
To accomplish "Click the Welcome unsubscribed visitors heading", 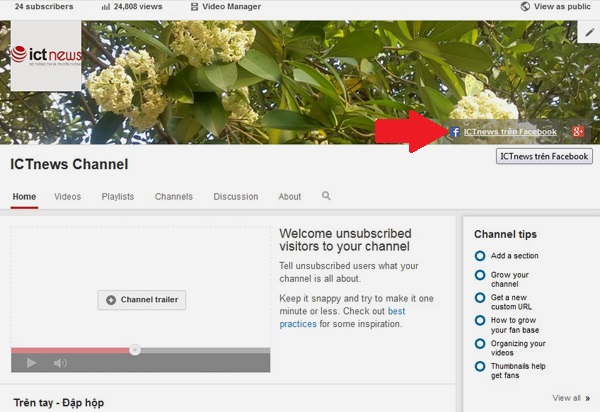I will pos(345,240).
